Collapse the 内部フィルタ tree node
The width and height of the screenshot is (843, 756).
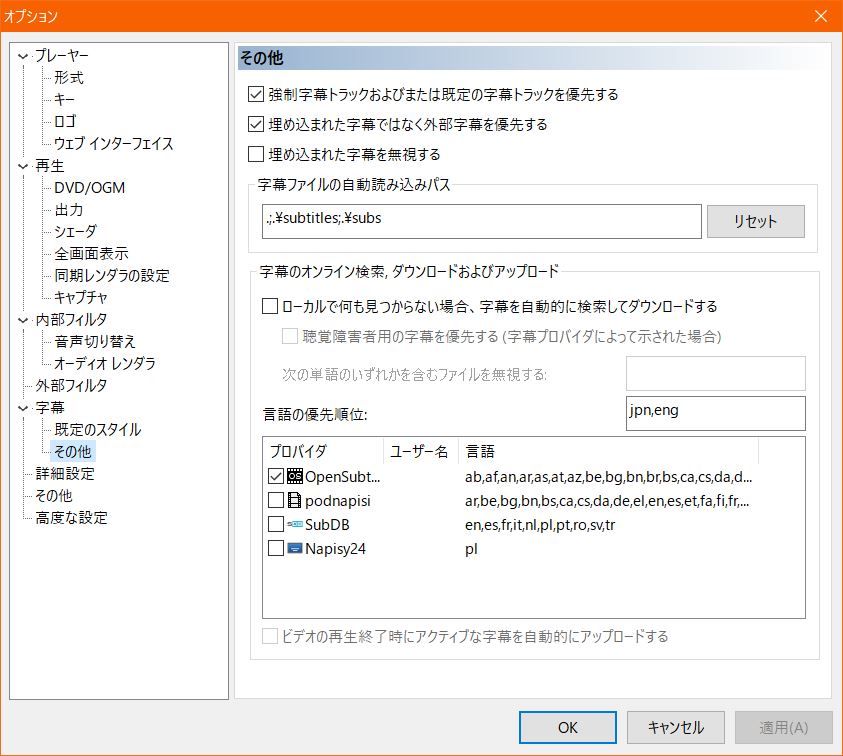[x=23, y=320]
